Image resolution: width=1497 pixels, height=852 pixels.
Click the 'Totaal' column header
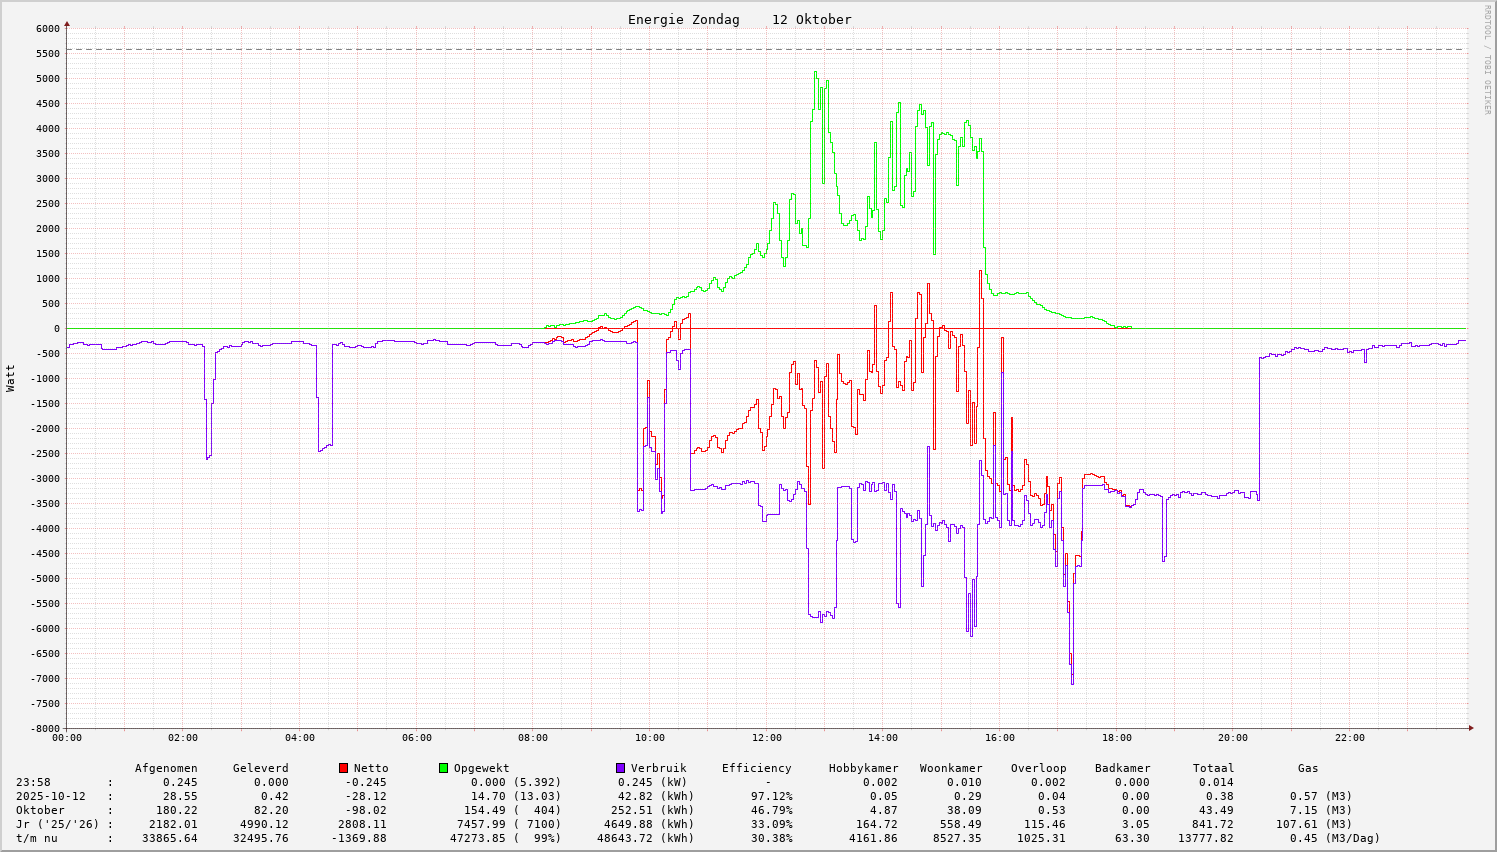(1213, 768)
